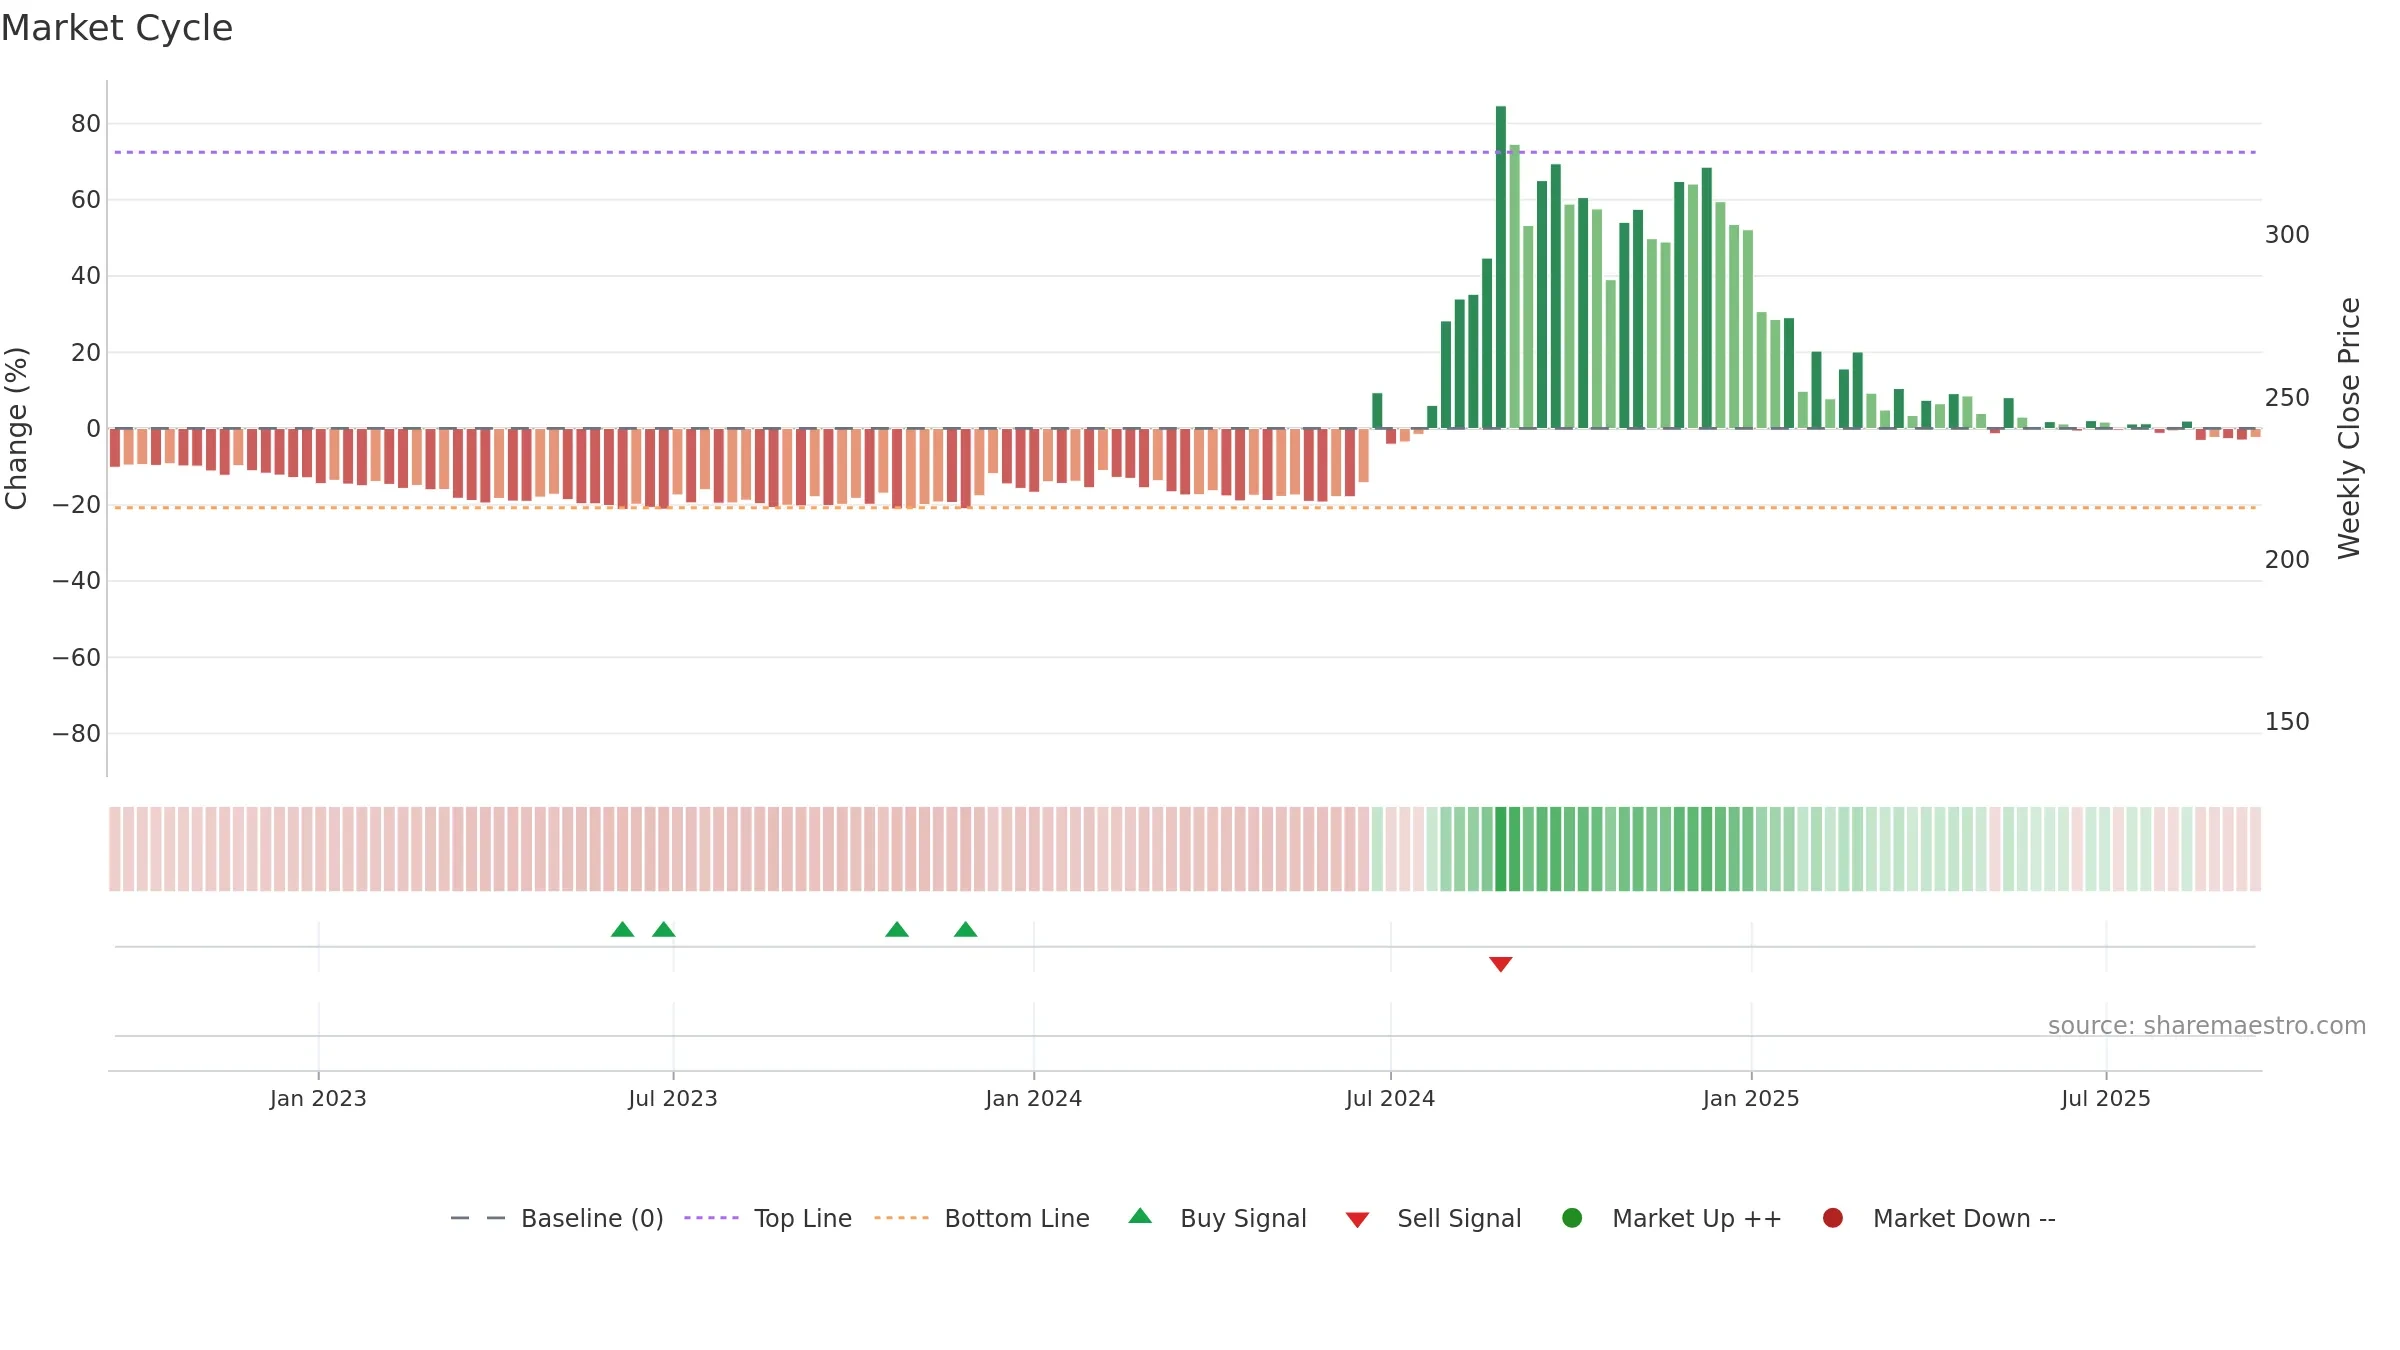Click the gray dashed Baseline sample in the legend
Screen dimensions: 2400x1350
tap(478, 1218)
